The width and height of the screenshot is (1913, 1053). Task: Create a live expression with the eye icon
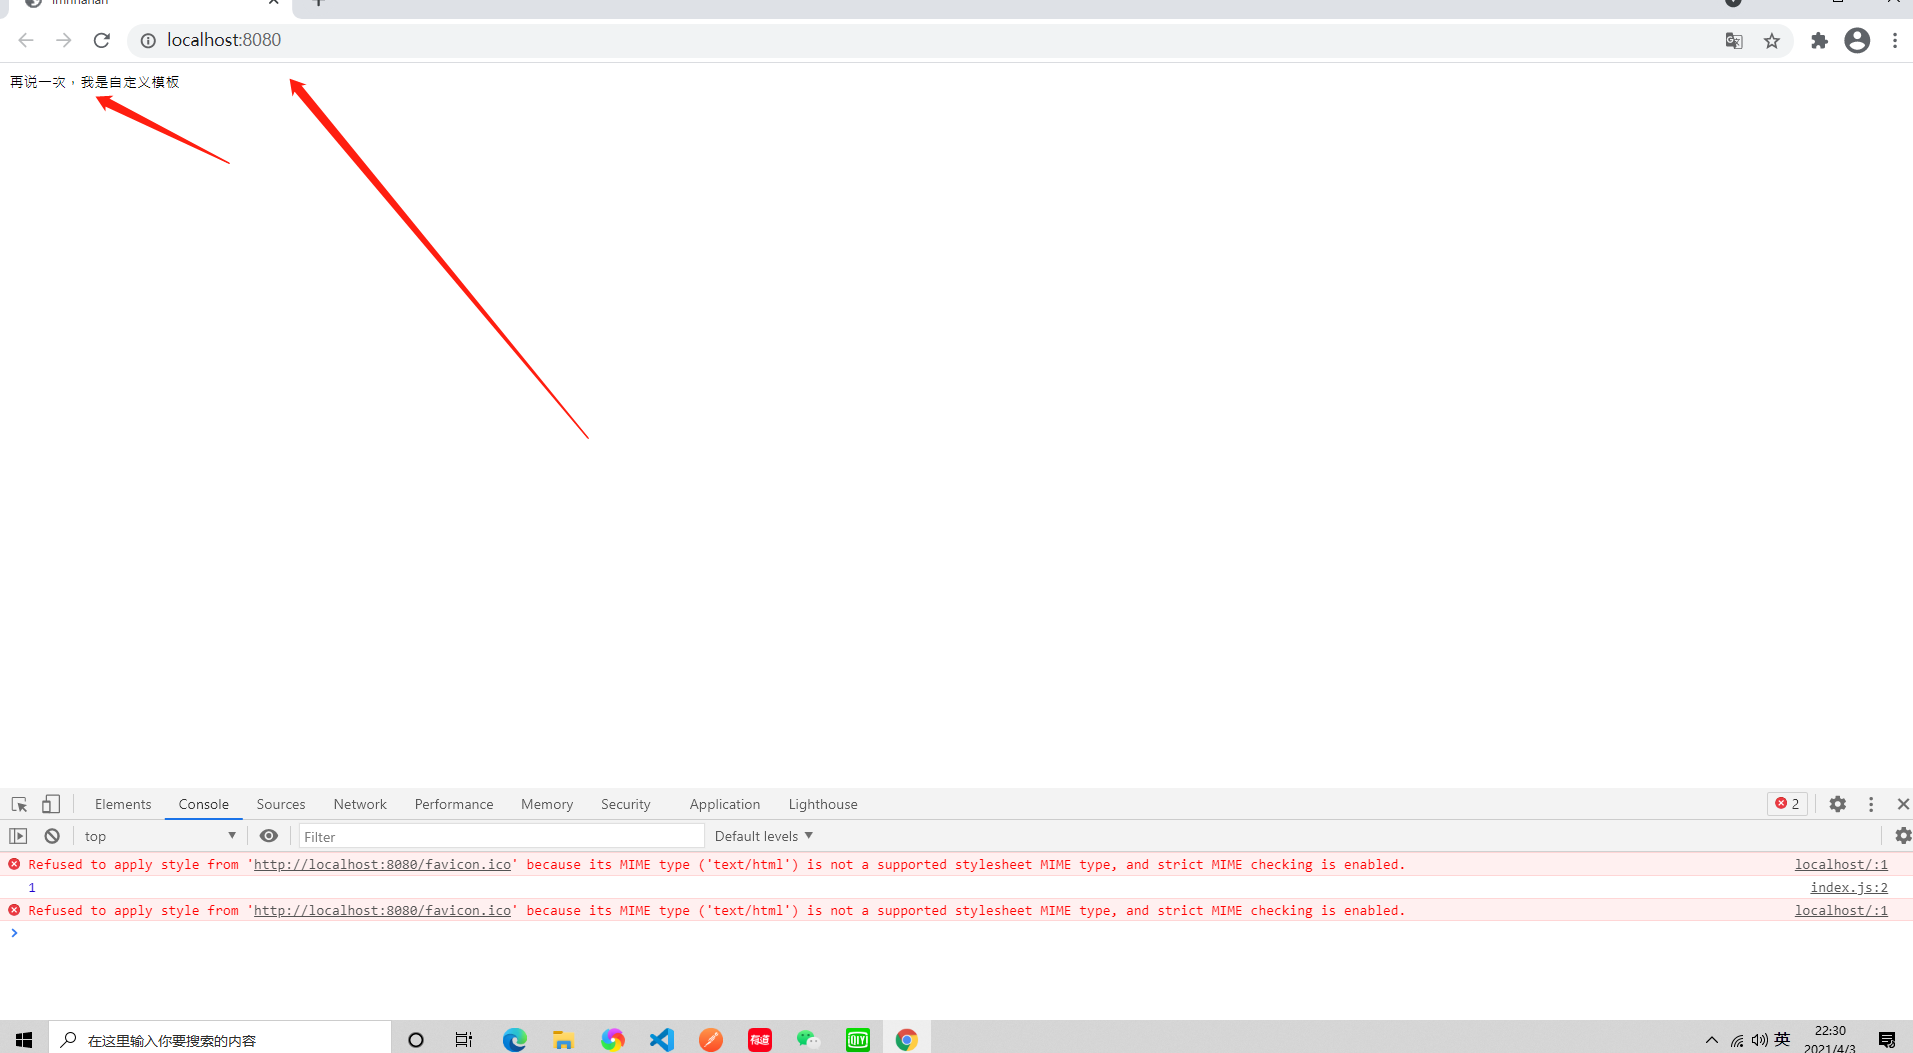tap(268, 835)
